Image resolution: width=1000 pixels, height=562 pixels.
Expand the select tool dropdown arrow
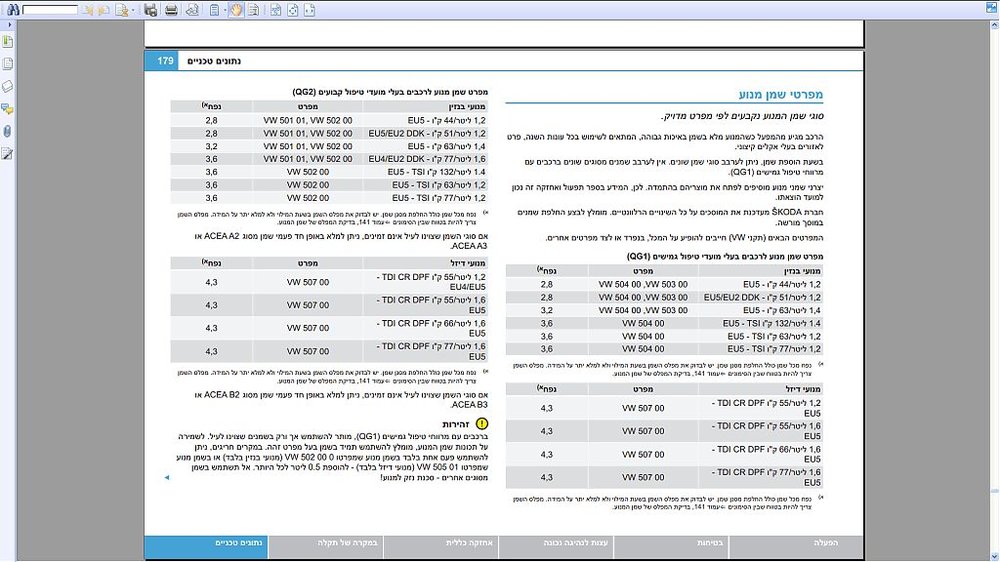pyautogui.click(x=225, y=10)
